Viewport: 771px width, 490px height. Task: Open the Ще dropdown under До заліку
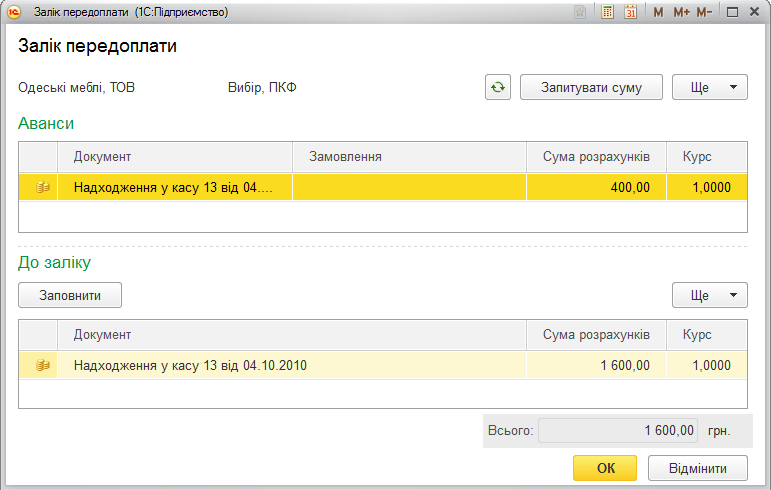pyautogui.click(x=710, y=295)
